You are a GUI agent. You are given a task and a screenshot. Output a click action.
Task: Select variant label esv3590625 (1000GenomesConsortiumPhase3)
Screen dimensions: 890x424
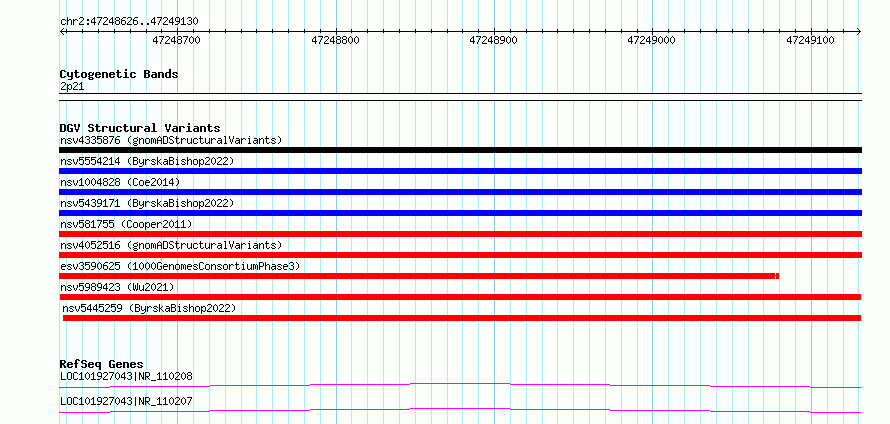180,266
